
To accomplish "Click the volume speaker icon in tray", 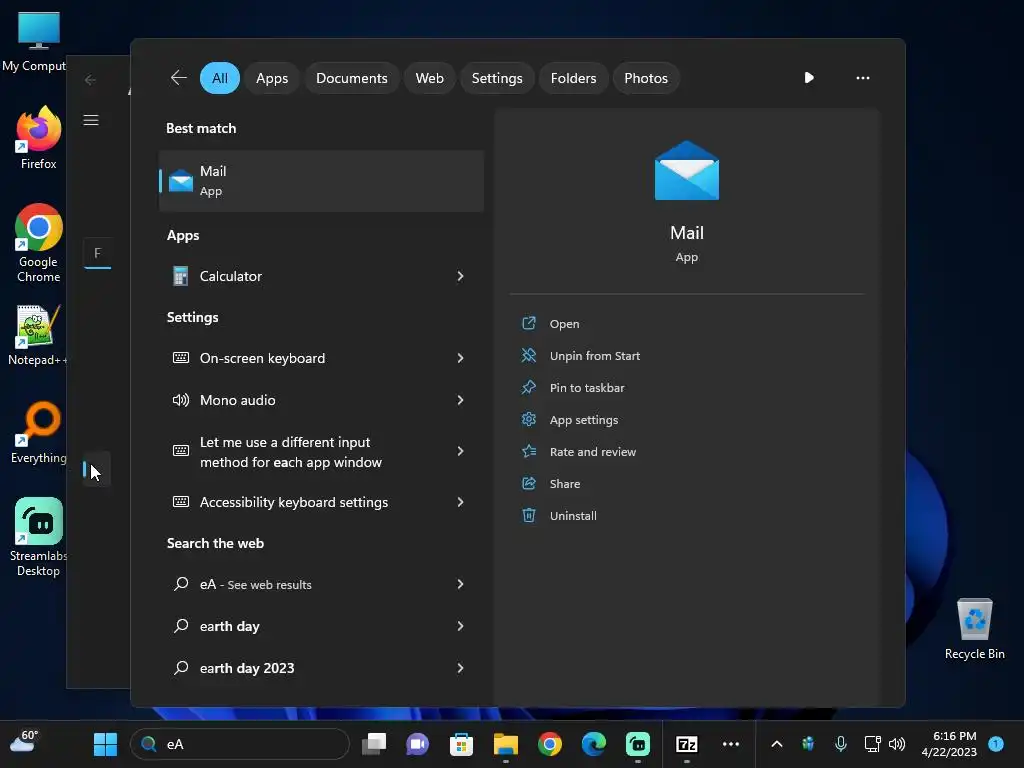I will (x=897, y=744).
